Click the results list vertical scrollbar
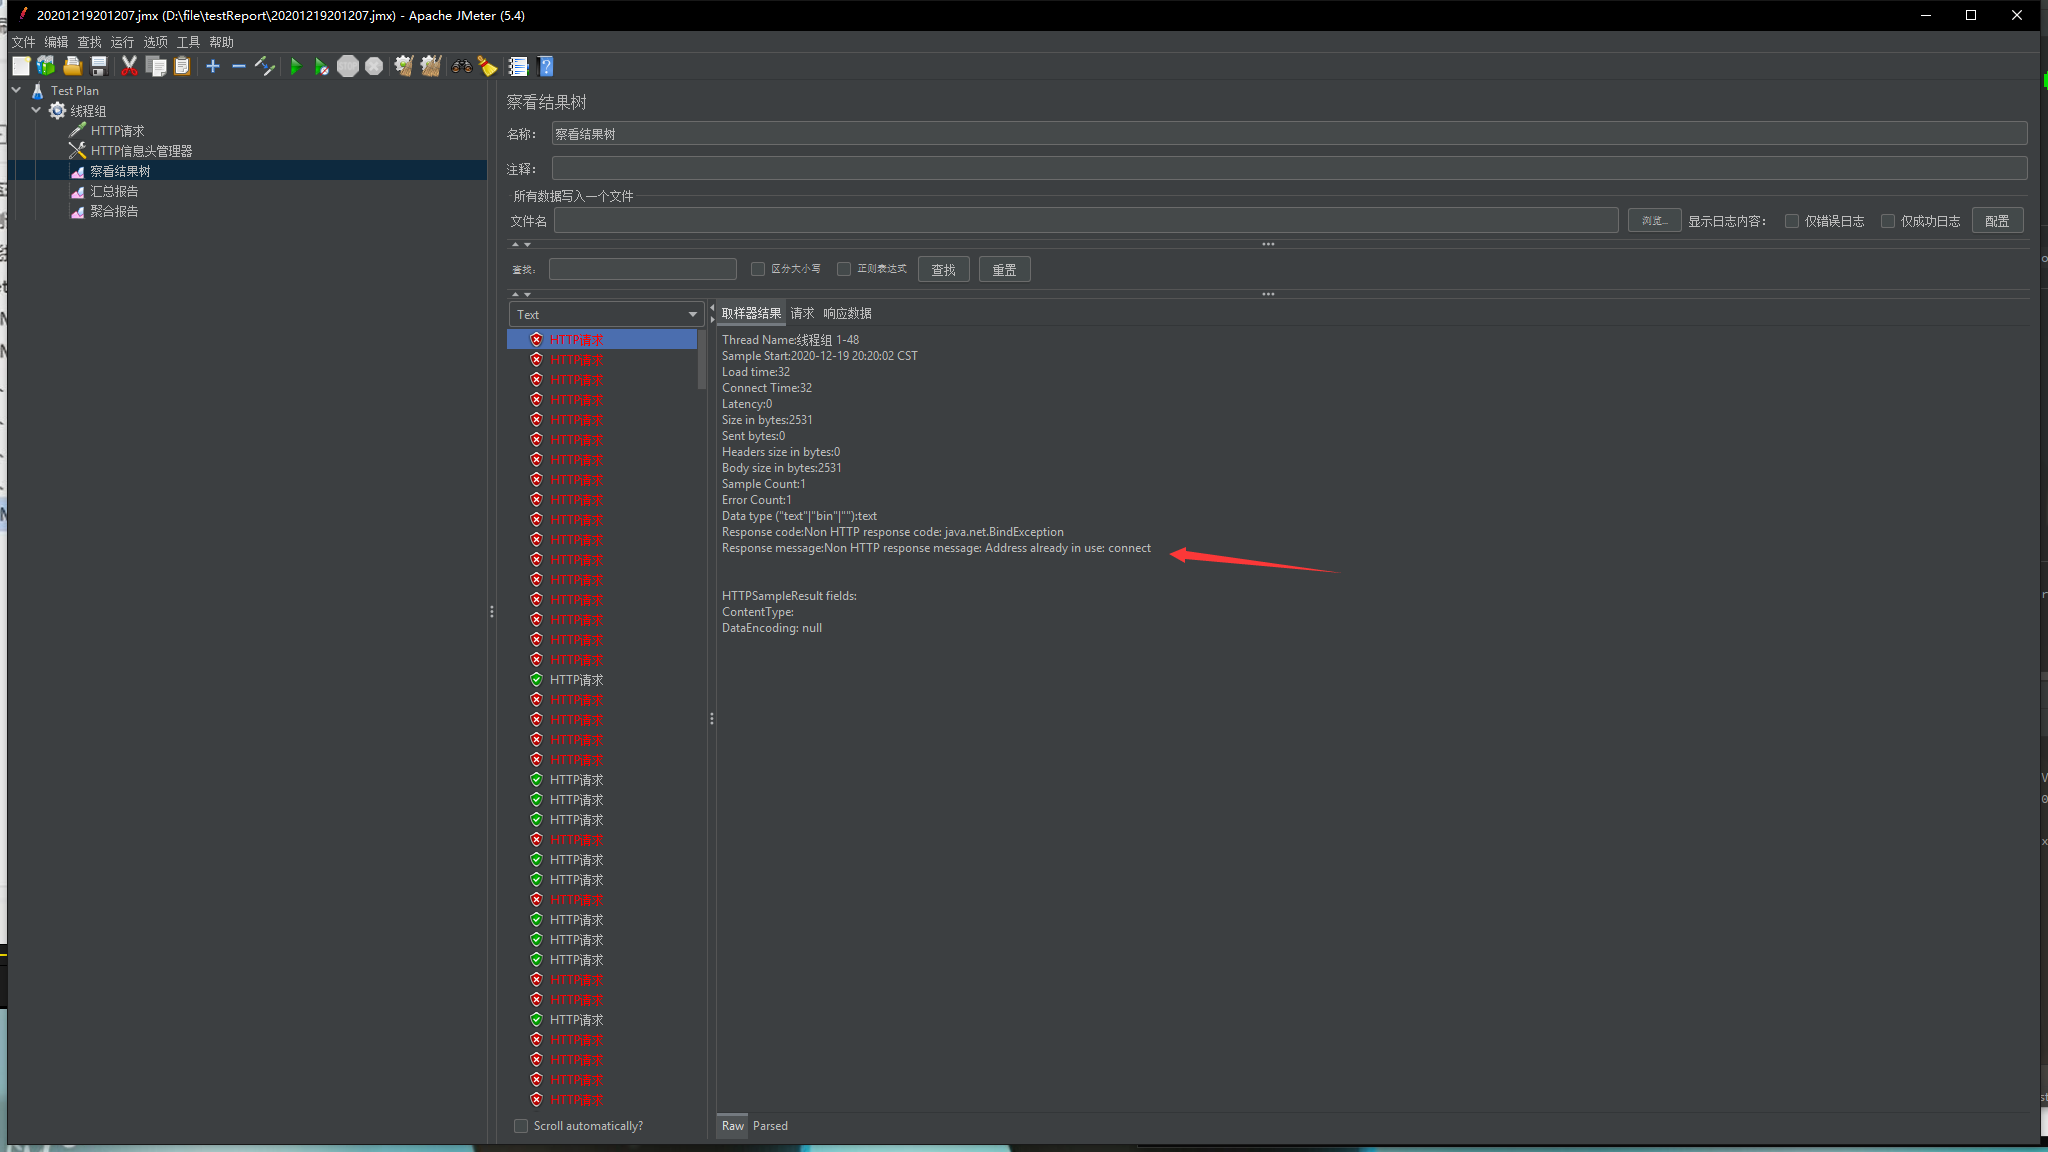 (702, 360)
